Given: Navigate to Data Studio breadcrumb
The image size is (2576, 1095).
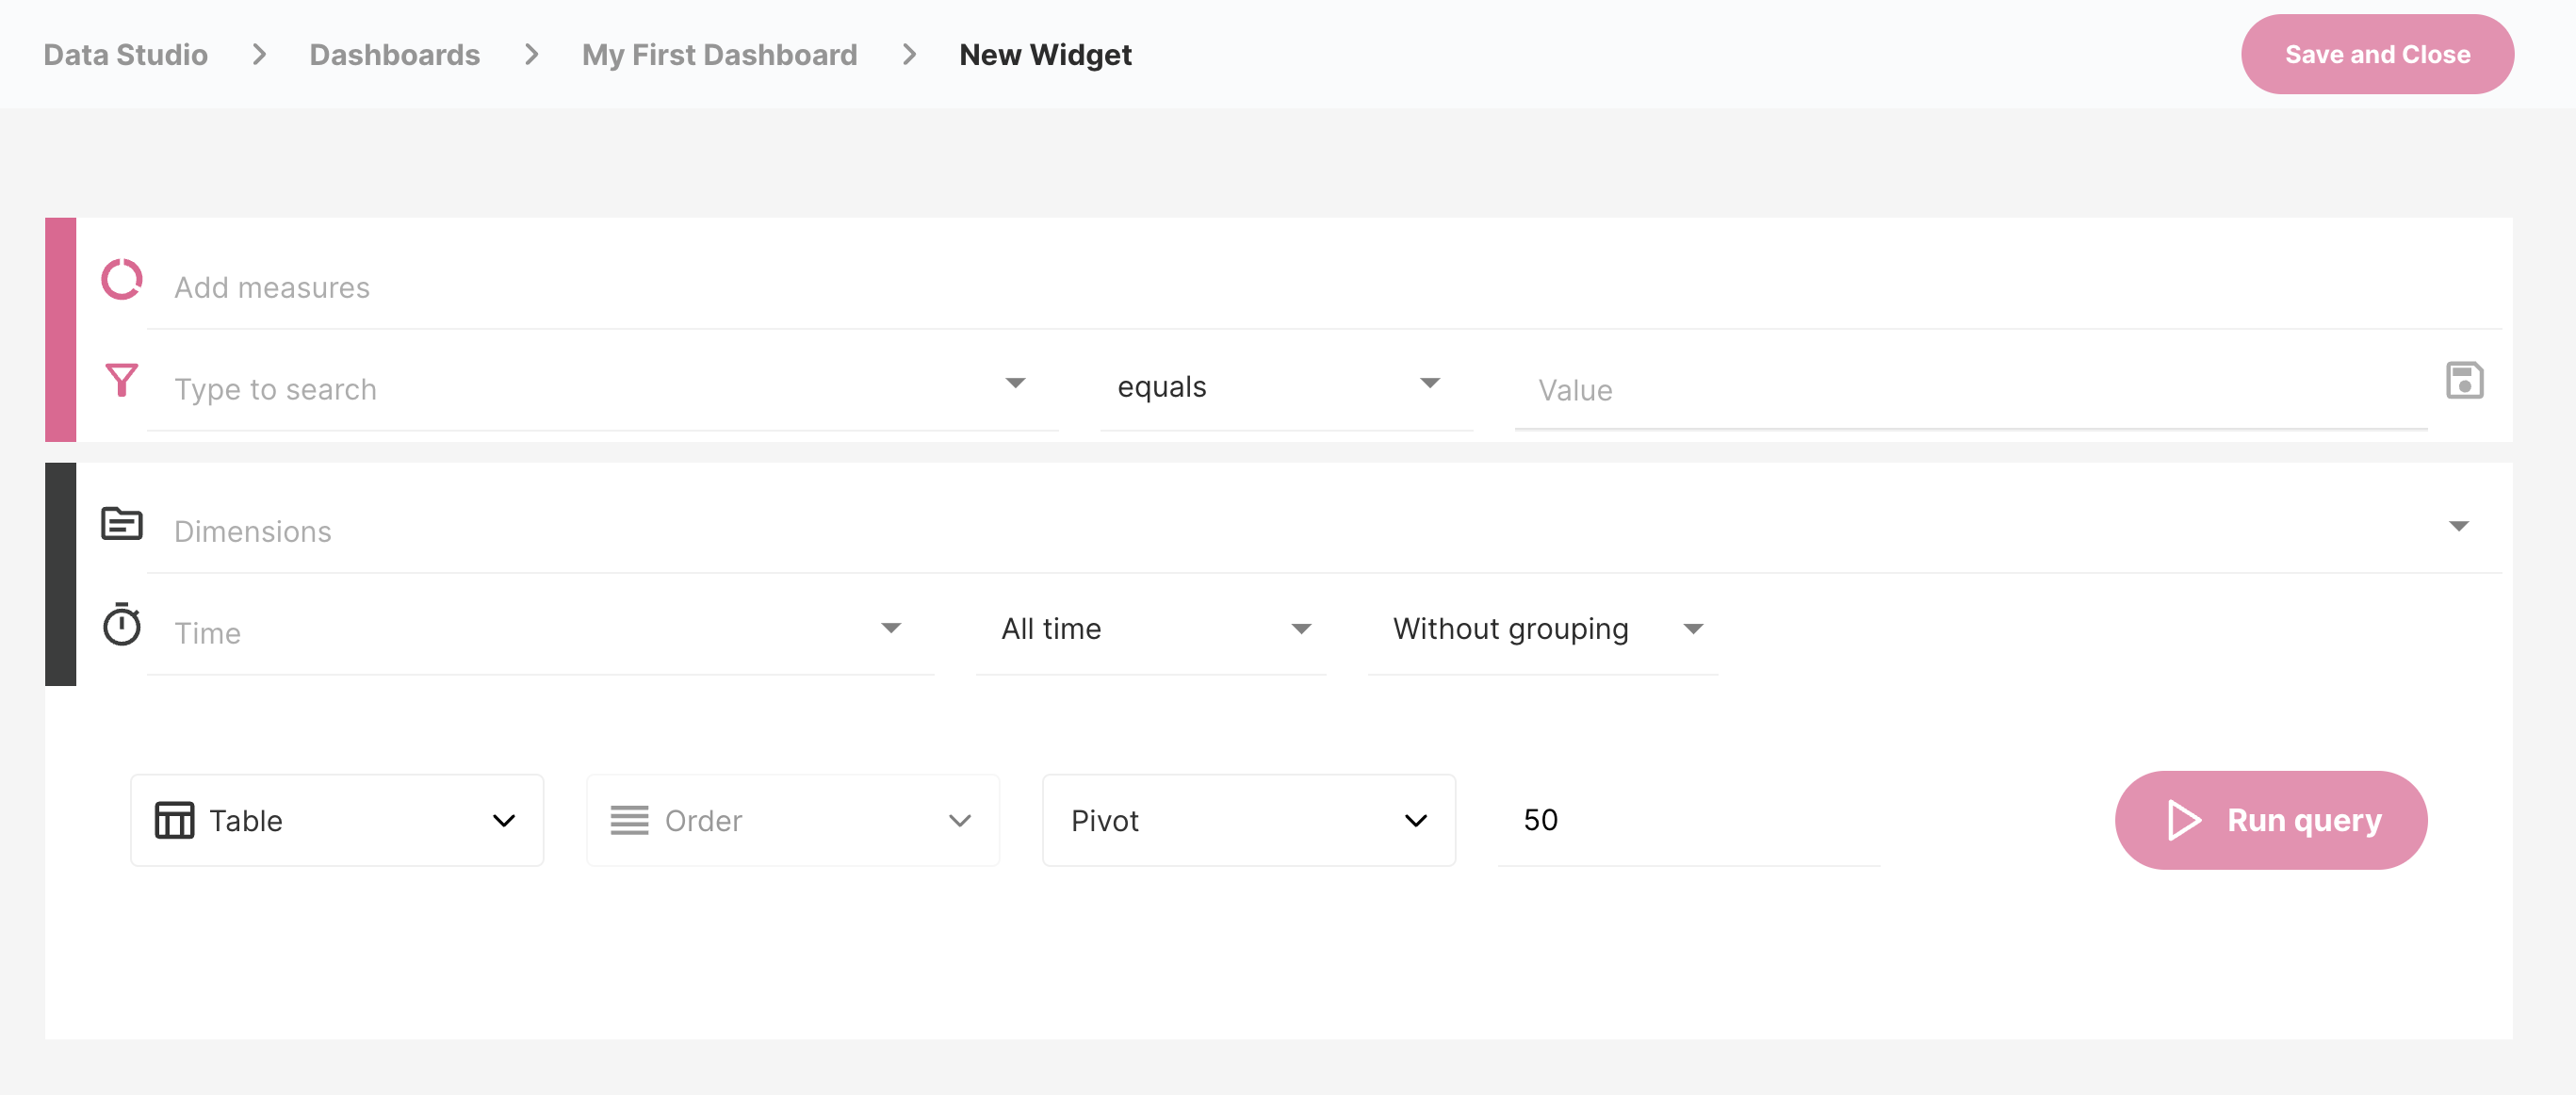Looking at the screenshot, I should click(125, 55).
